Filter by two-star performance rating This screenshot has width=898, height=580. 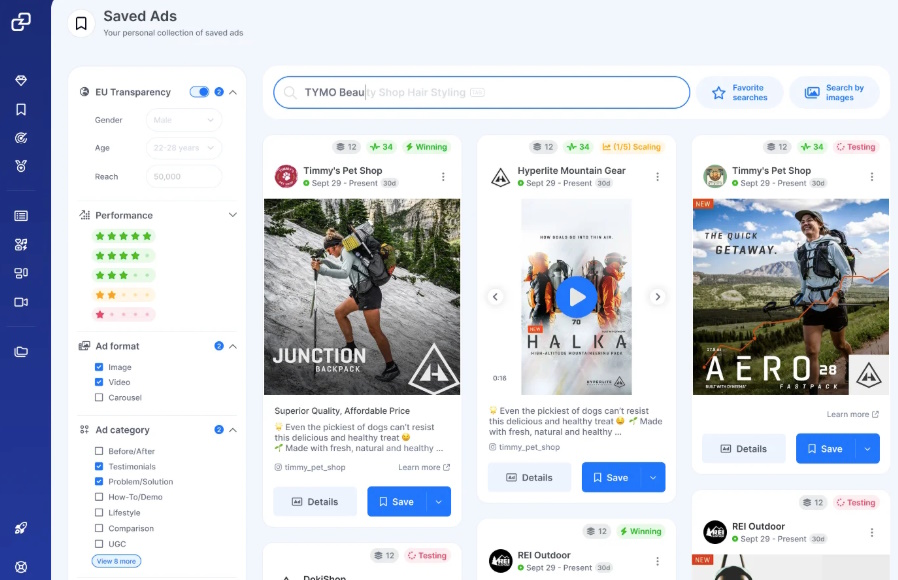(123, 295)
